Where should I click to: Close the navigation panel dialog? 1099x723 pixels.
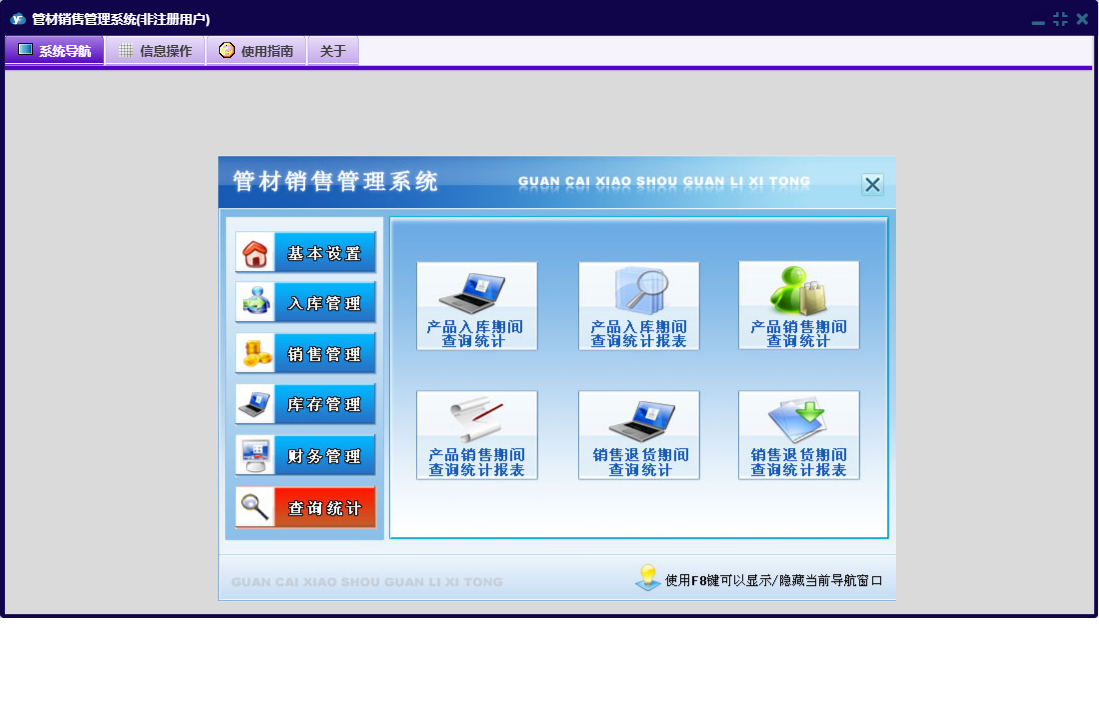[872, 185]
